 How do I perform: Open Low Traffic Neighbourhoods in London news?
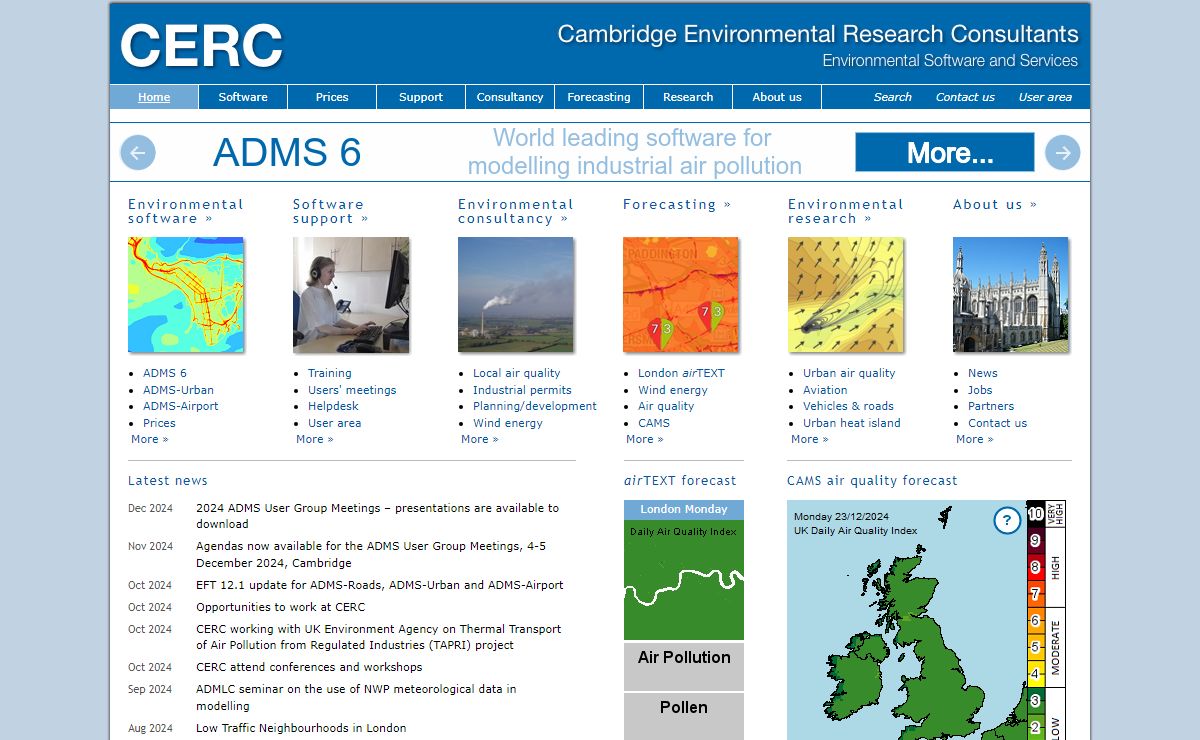[x=301, y=728]
